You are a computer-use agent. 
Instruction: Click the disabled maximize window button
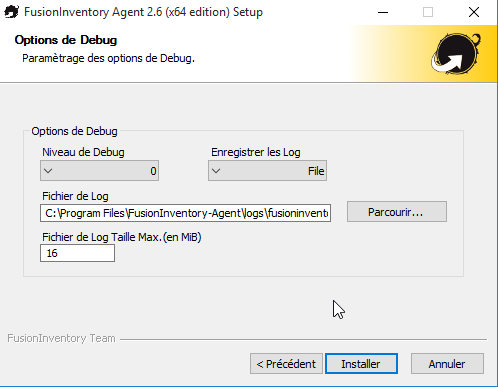coord(428,12)
